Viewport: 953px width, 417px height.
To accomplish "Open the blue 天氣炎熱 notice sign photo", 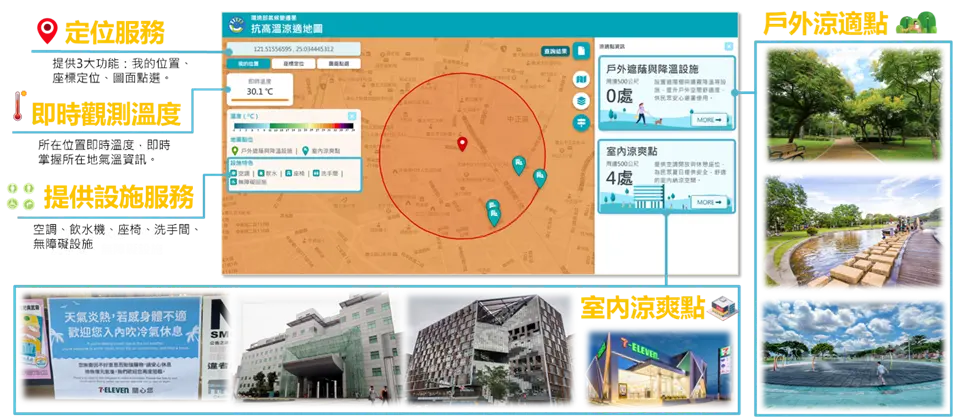I will pos(125,347).
